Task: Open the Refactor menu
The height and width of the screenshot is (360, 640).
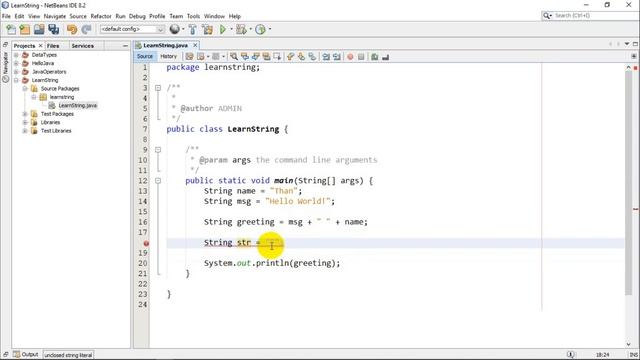Action: 101,16
